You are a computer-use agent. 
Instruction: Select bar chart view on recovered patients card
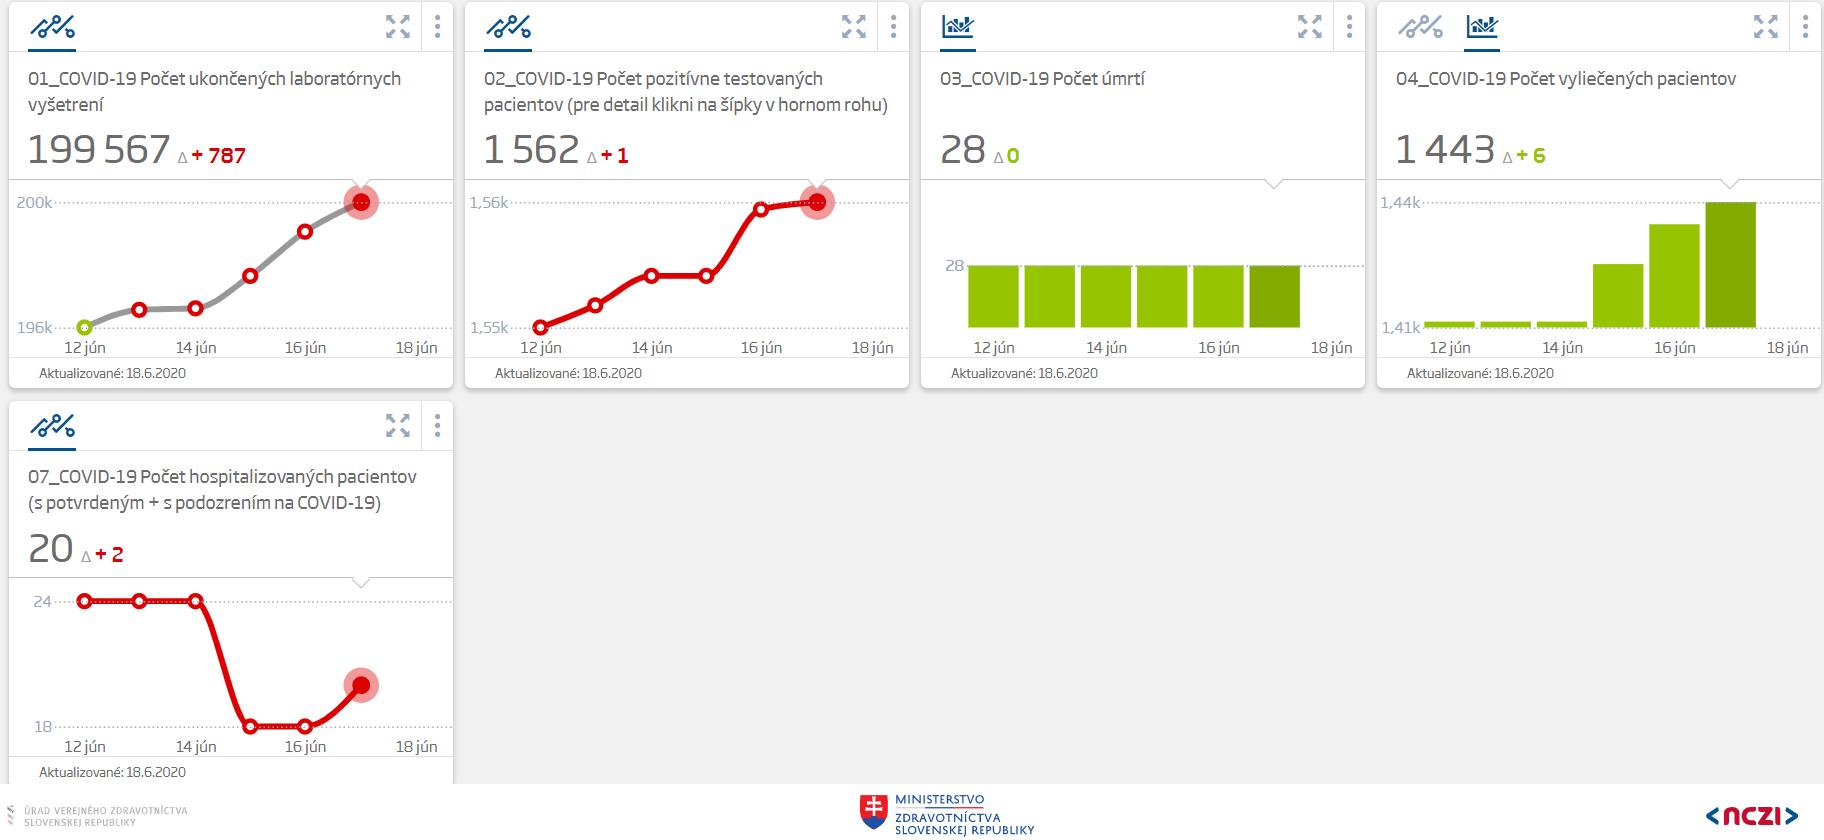click(1482, 27)
